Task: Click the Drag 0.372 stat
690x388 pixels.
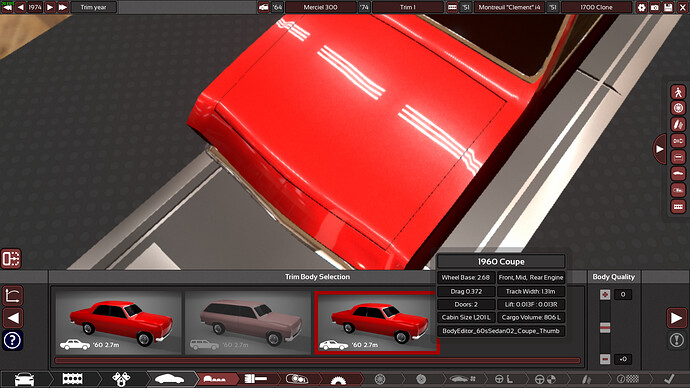Action: pos(466,291)
